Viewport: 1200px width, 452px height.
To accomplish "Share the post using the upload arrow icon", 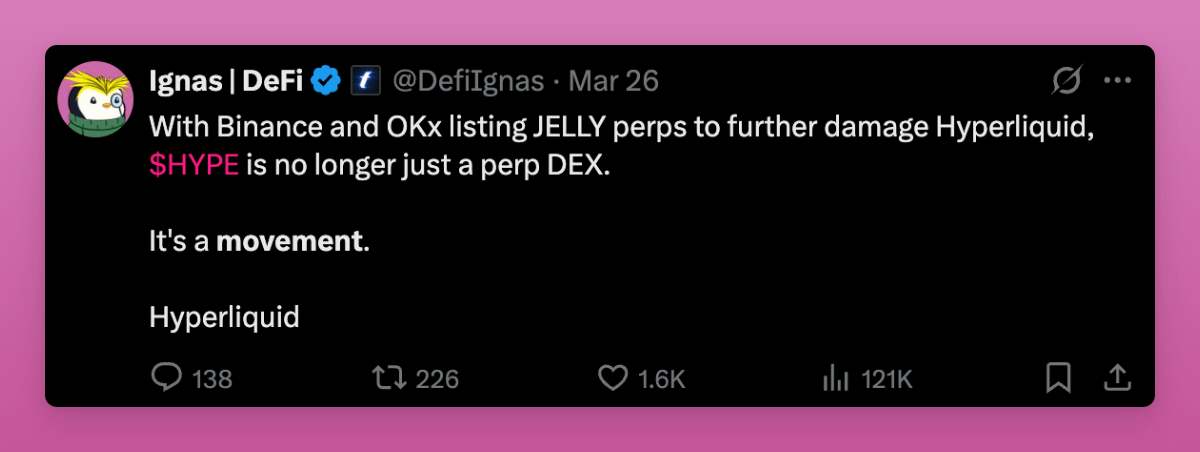I will coord(1116,377).
